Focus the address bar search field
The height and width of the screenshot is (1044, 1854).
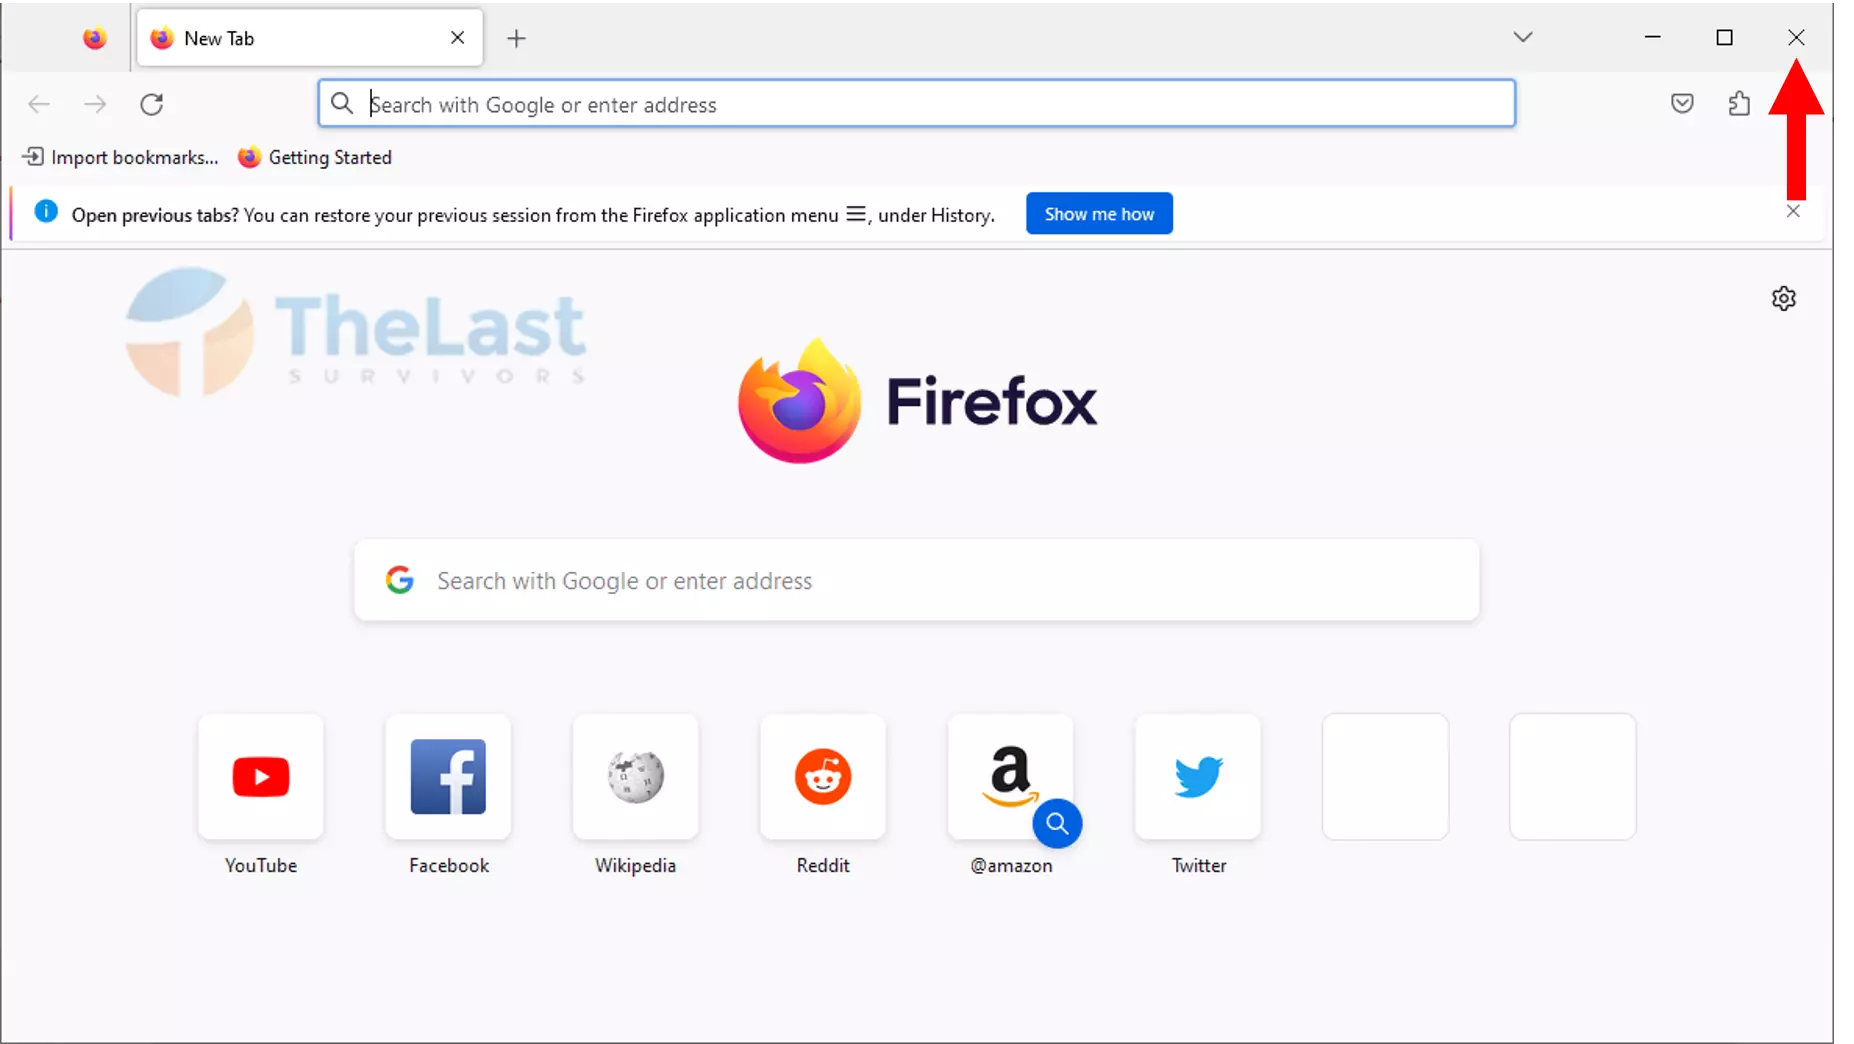tap(916, 103)
